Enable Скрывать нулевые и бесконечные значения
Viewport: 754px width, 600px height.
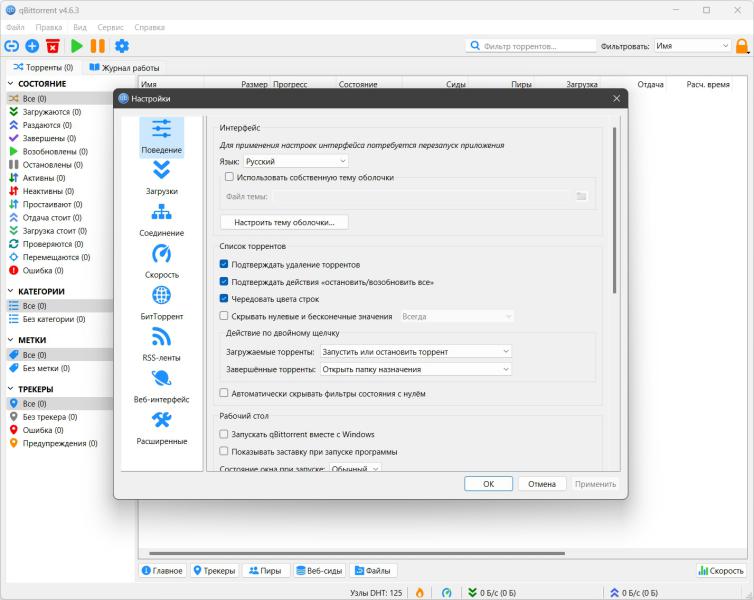[x=224, y=316]
